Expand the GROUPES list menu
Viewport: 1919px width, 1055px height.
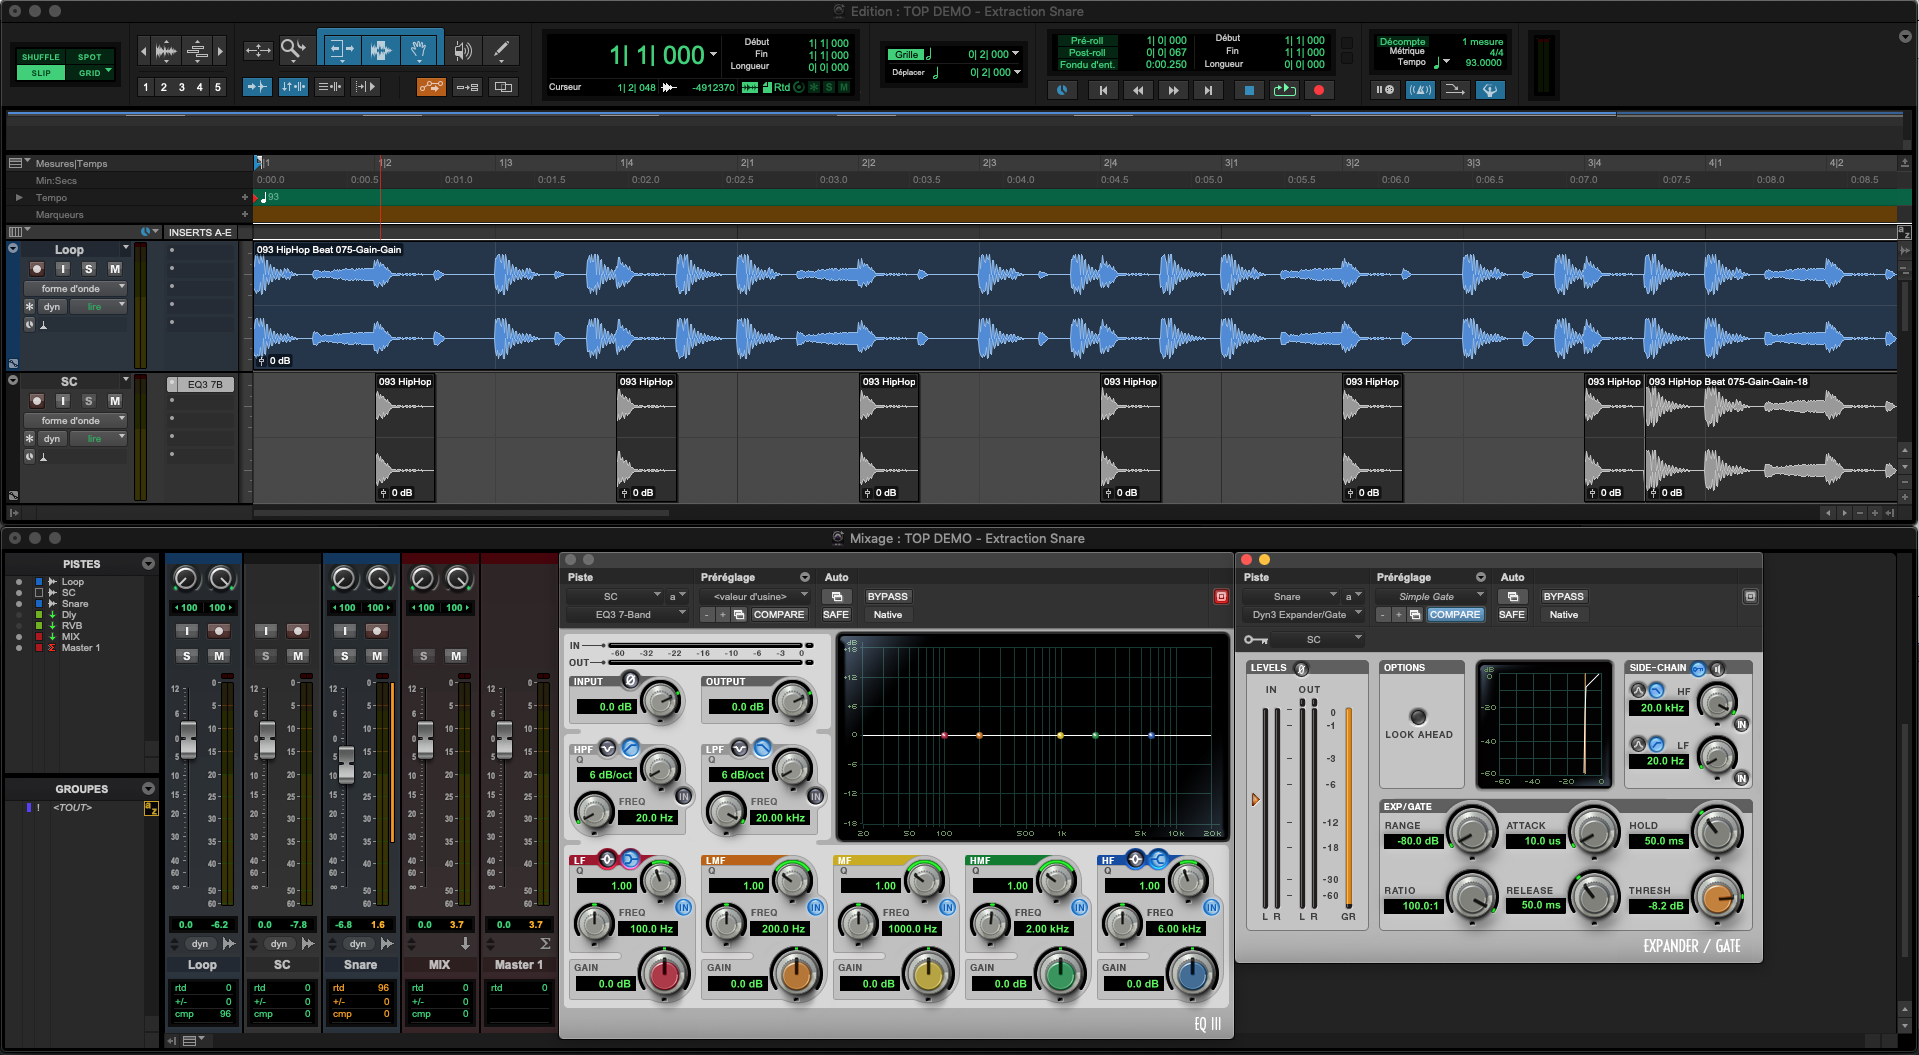(148, 789)
